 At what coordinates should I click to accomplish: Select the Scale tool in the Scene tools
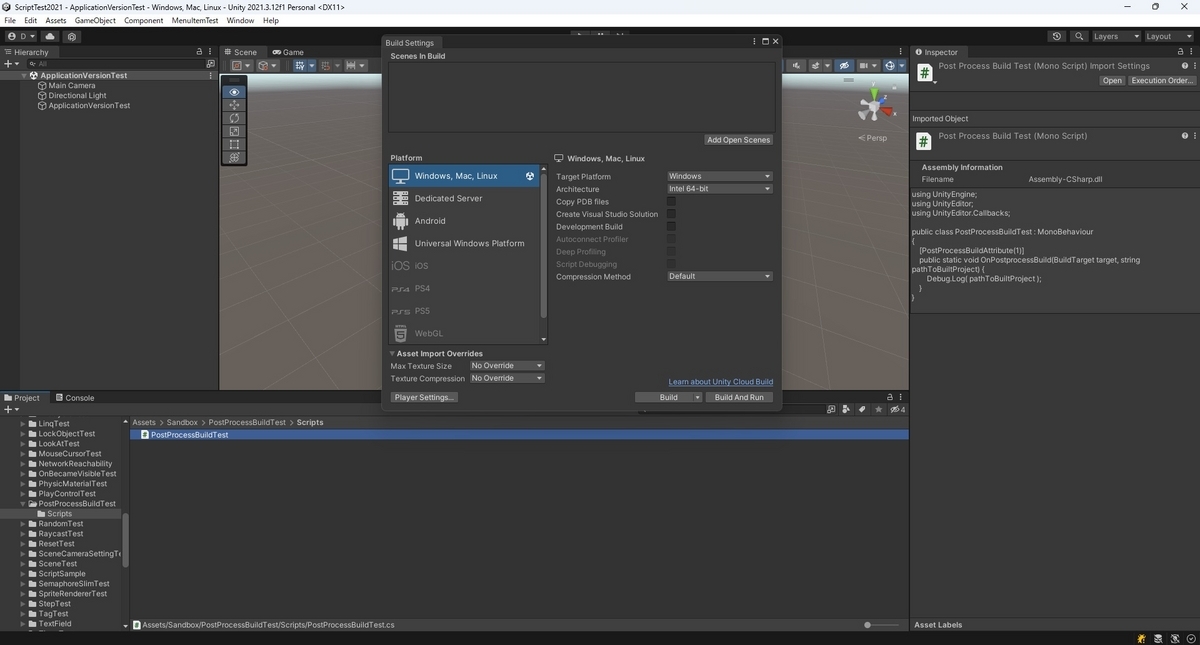coord(234,130)
